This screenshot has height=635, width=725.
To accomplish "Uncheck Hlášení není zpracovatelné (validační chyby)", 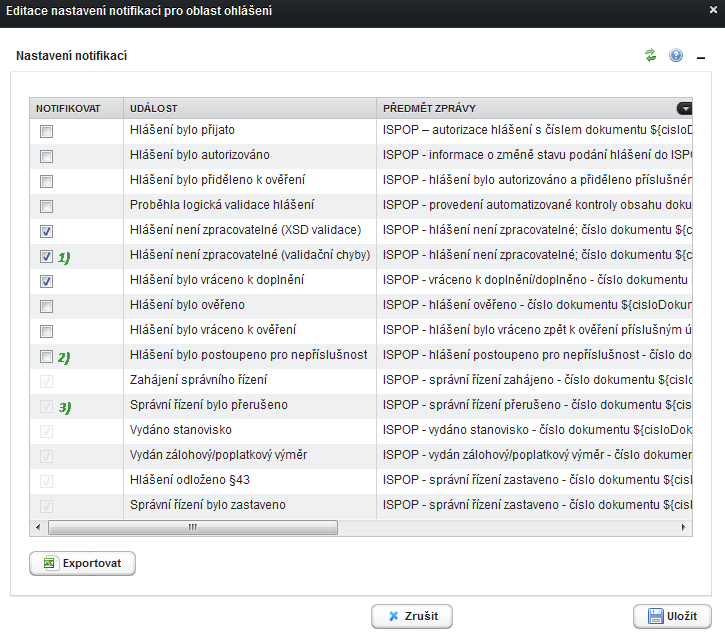I will (x=46, y=256).
